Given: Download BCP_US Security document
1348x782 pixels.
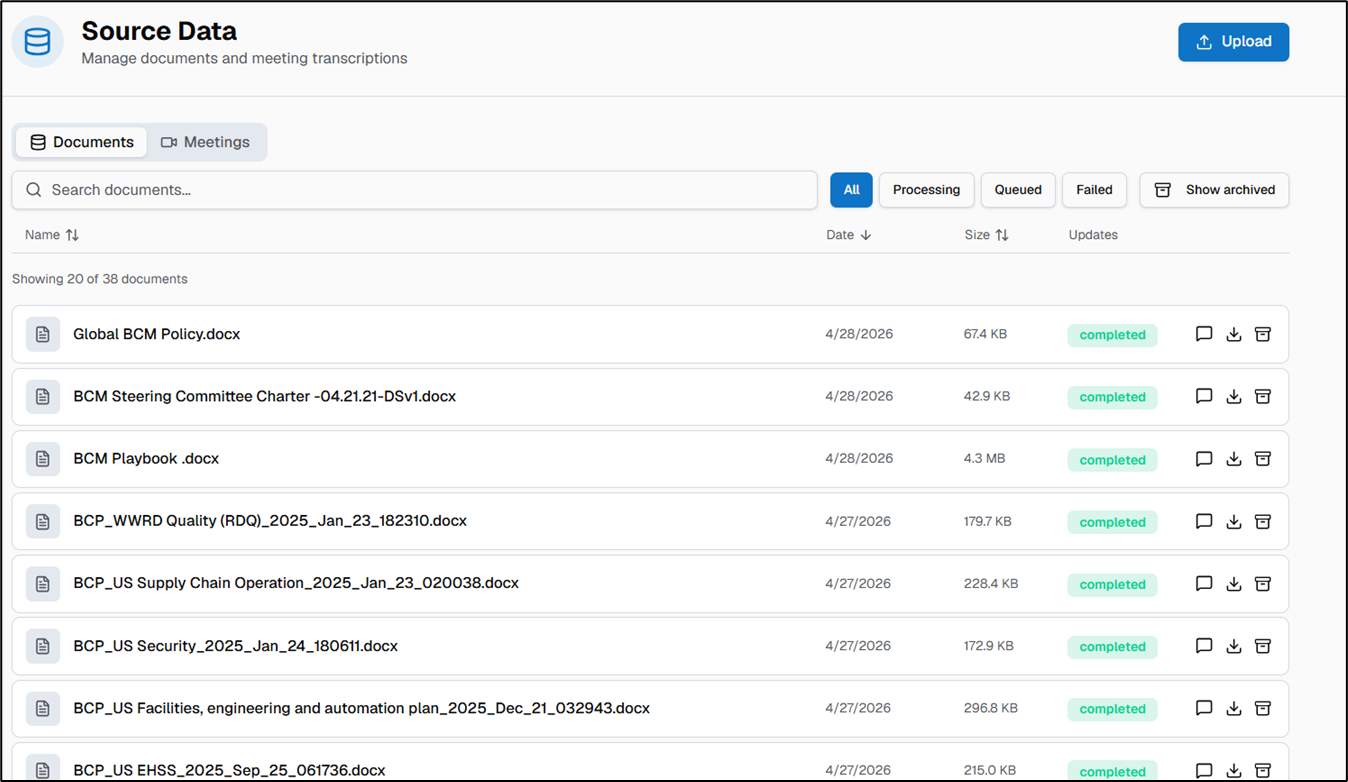Looking at the screenshot, I should 1234,646.
